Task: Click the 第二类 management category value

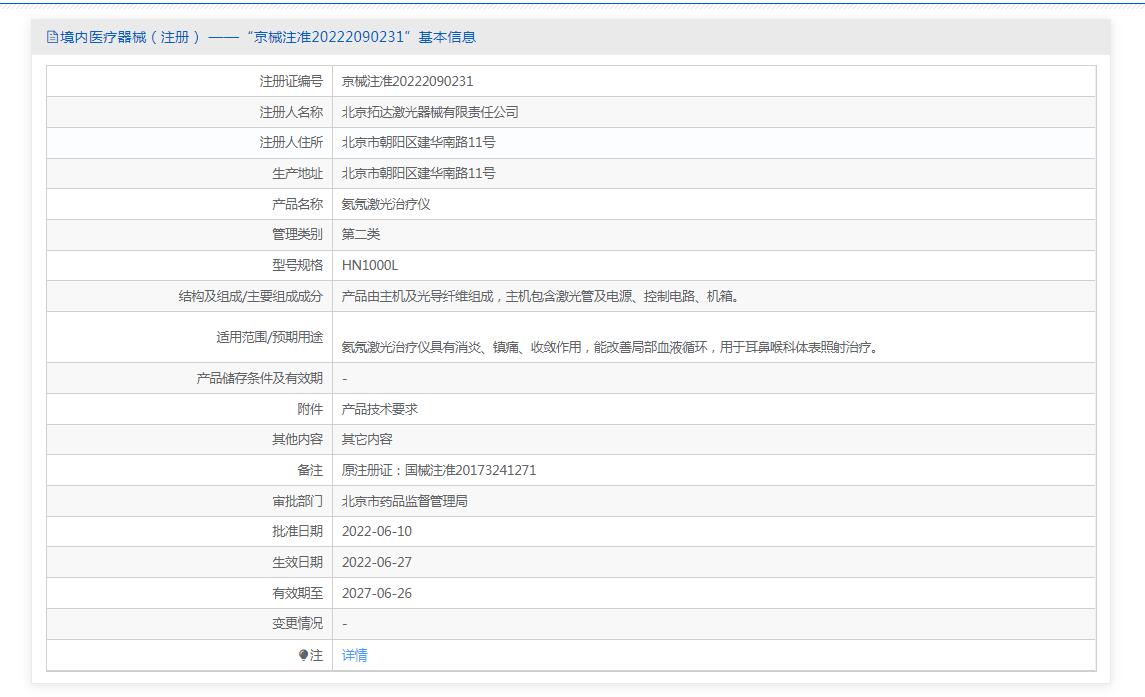Action: [x=361, y=234]
